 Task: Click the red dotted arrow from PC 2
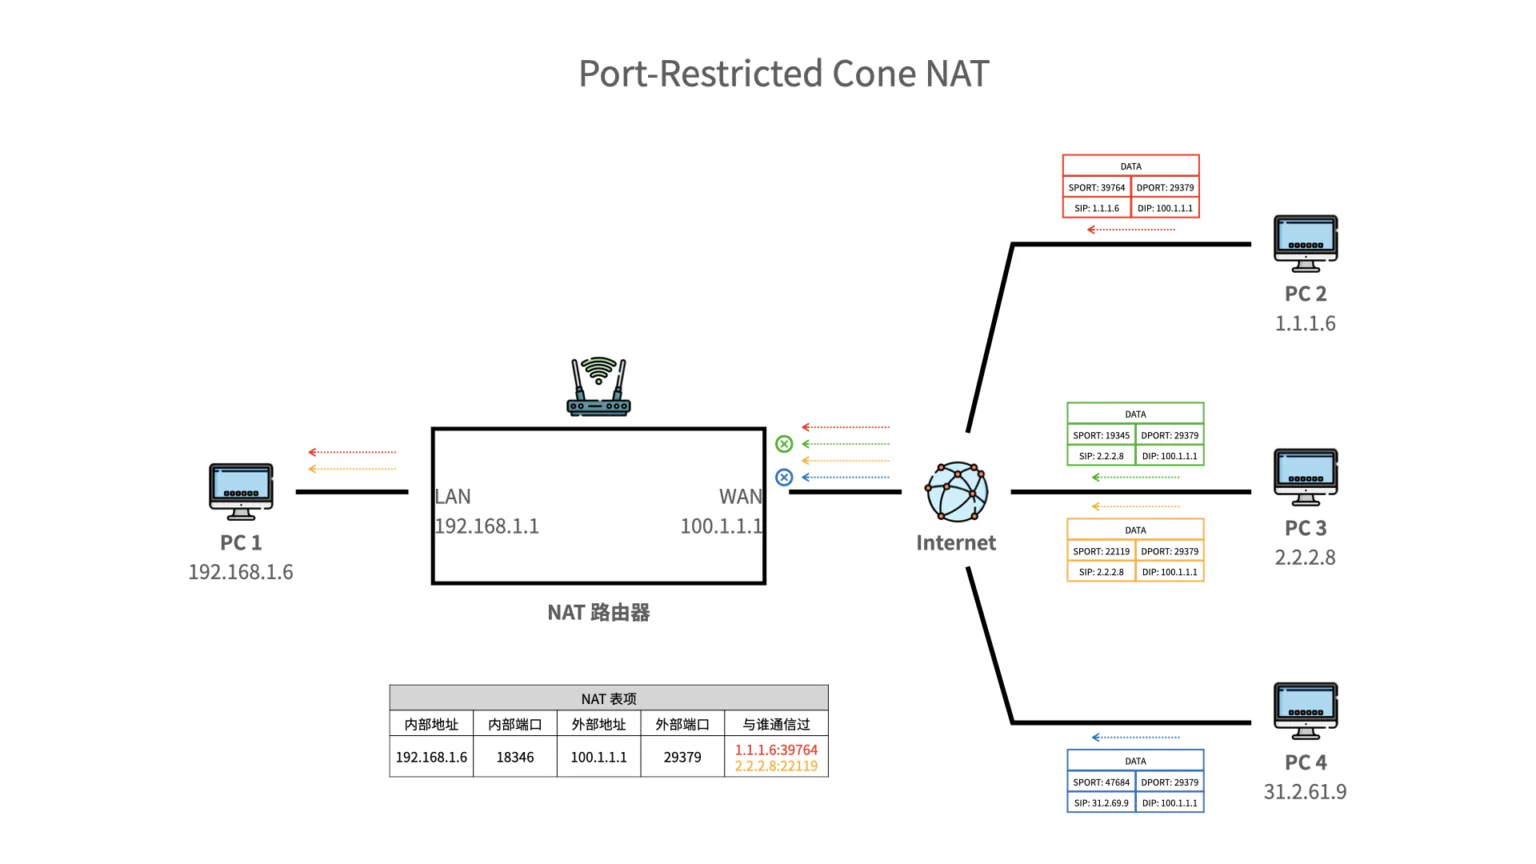click(x=1130, y=231)
